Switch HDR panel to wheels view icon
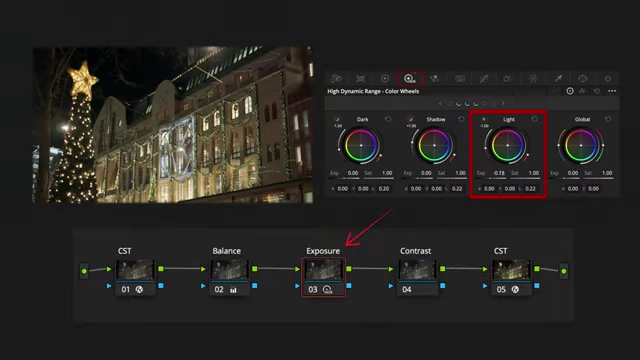The image size is (640, 360). [570, 91]
